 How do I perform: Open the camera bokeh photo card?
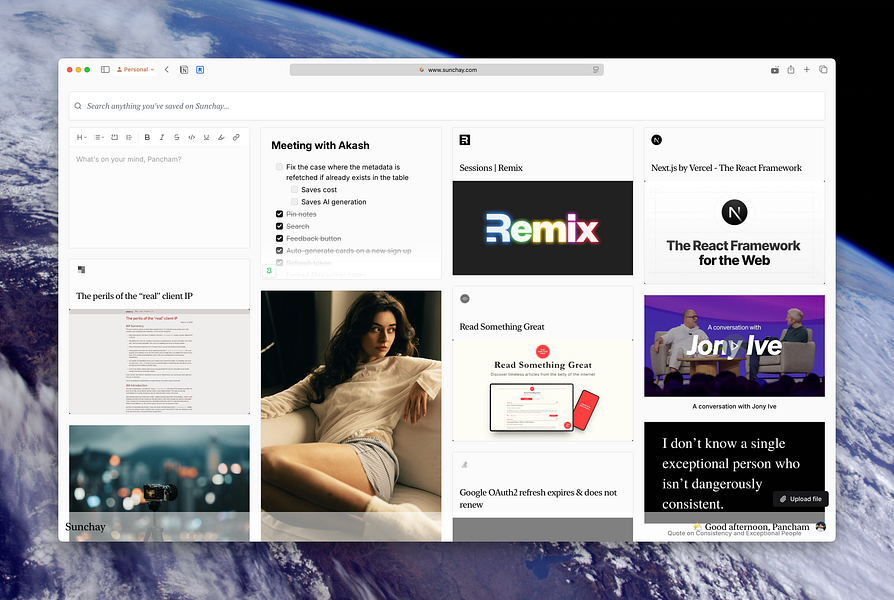[159, 483]
